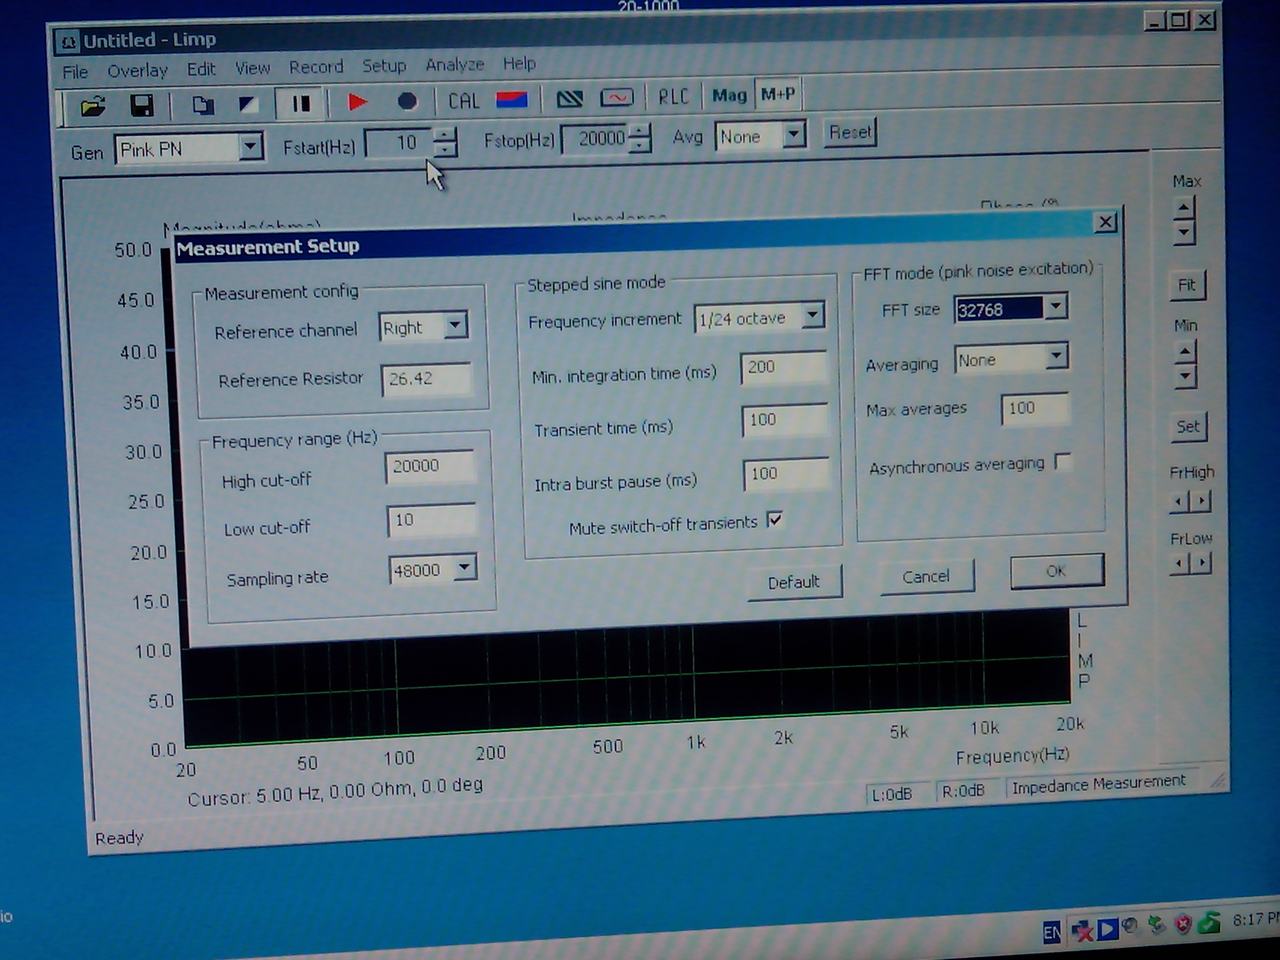Click the red sine wave toolbar icon
Viewport: 1280px width, 960px height.
click(x=616, y=97)
